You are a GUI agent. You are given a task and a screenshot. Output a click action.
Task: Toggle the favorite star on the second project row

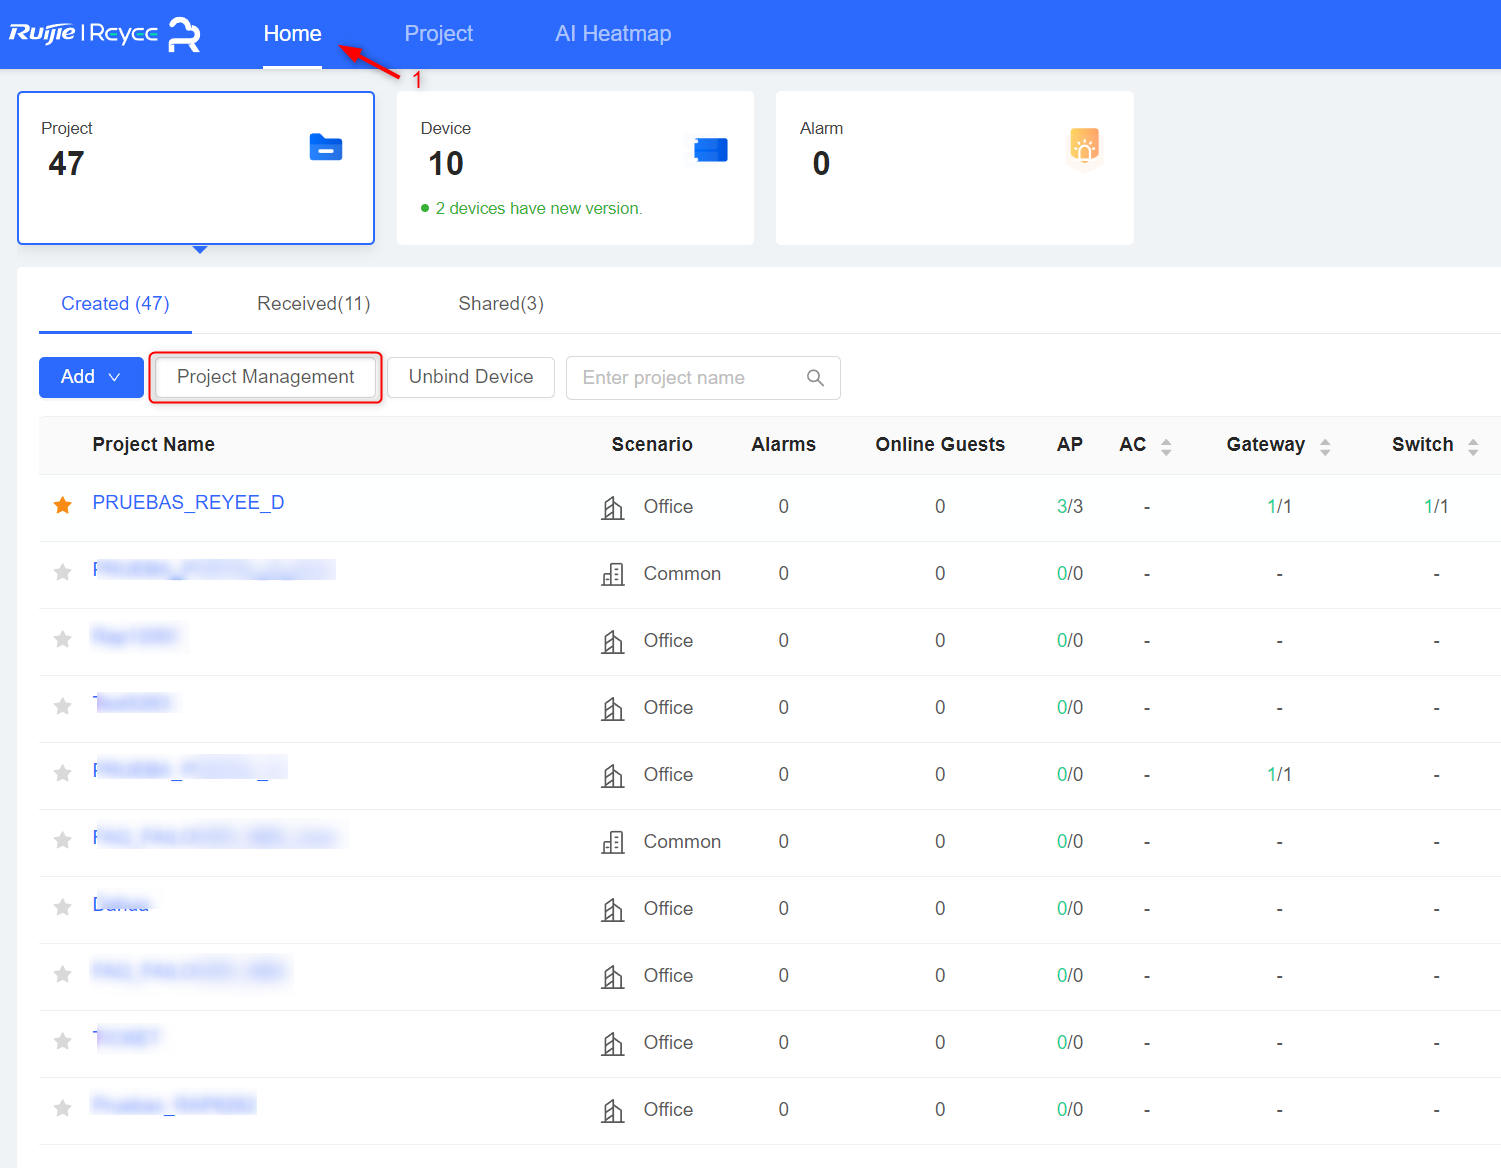click(x=63, y=572)
